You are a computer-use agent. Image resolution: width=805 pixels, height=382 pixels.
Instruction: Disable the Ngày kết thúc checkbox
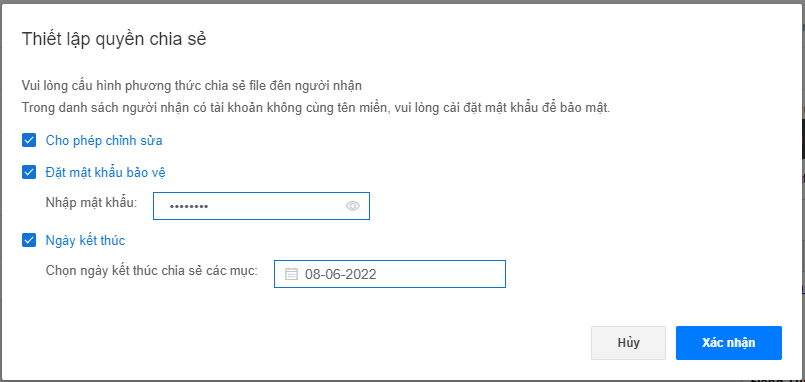click(x=29, y=240)
